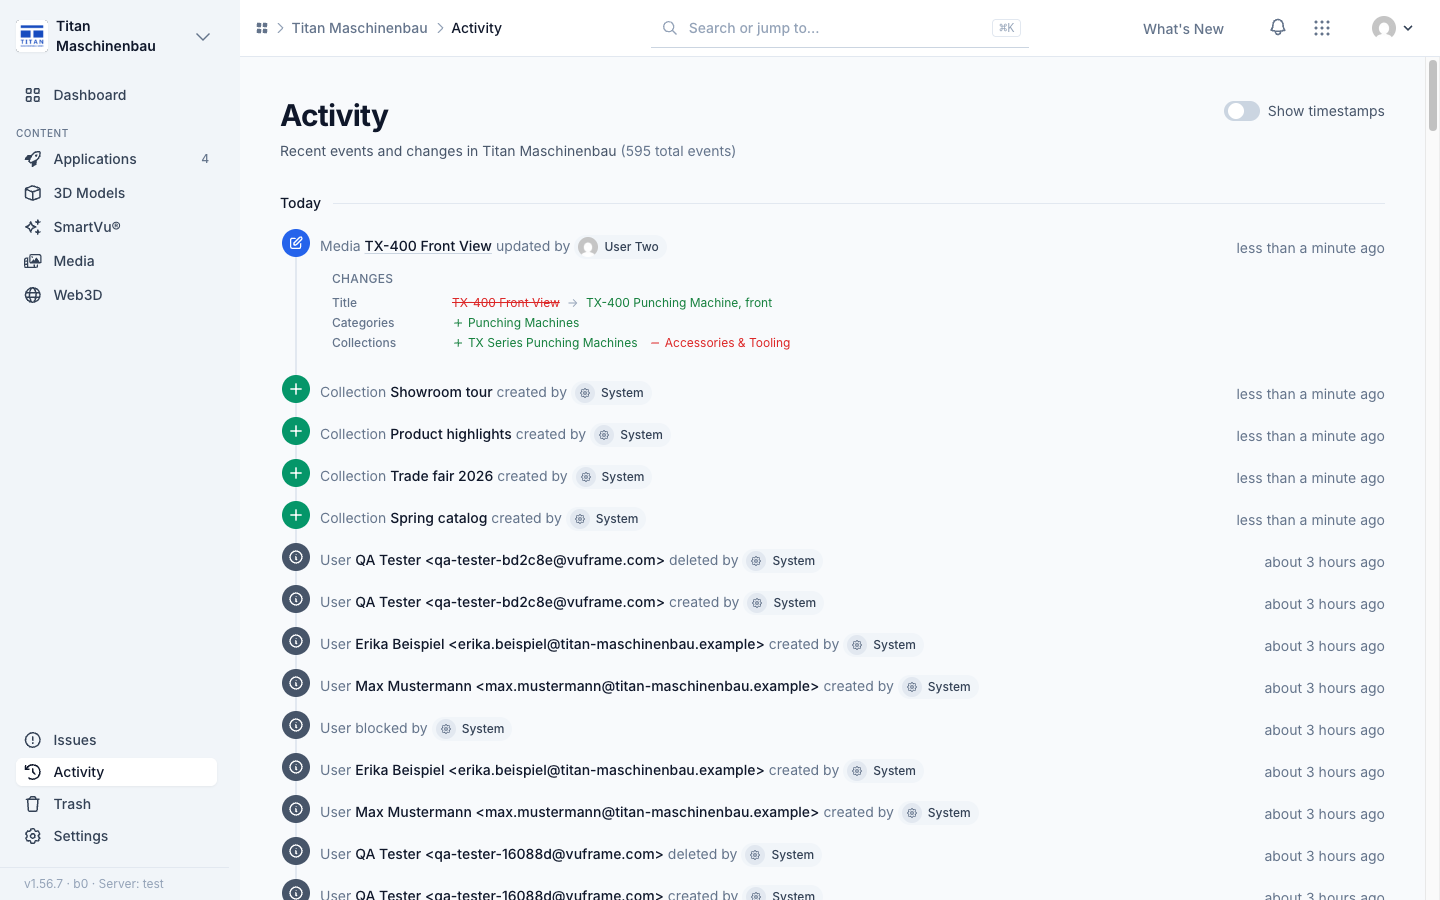1440x900 pixels.
Task: Click the System badge on Showroom tour row
Action: pos(612,393)
